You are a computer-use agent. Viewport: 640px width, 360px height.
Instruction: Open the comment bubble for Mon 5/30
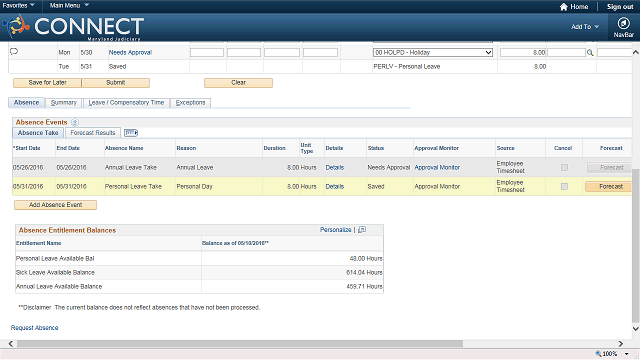pyautogui.click(x=14, y=51)
